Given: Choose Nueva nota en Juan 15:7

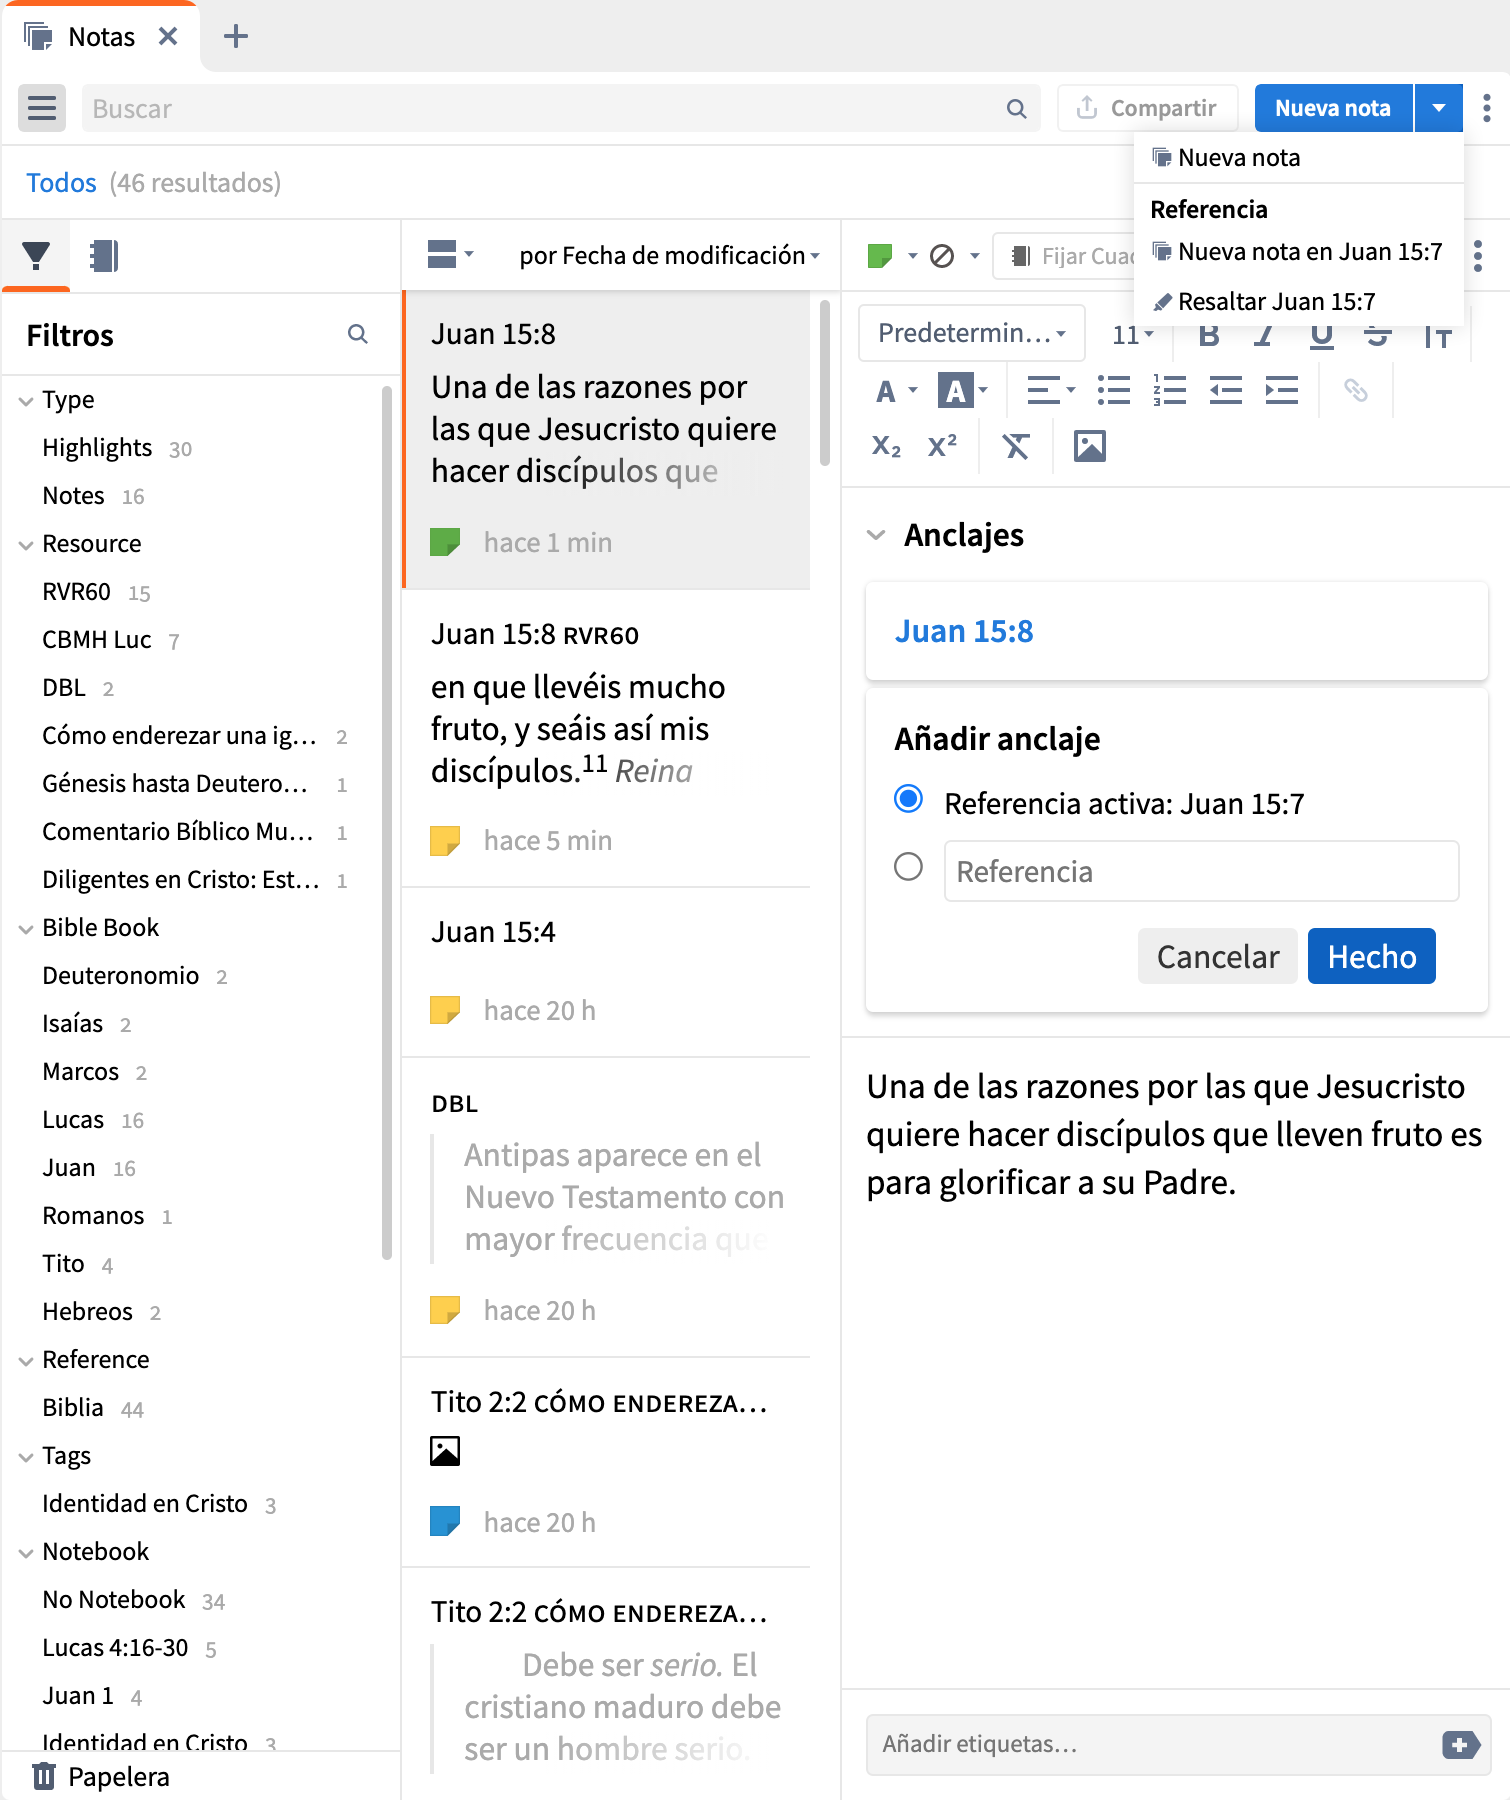Looking at the screenshot, I should tap(1299, 252).
